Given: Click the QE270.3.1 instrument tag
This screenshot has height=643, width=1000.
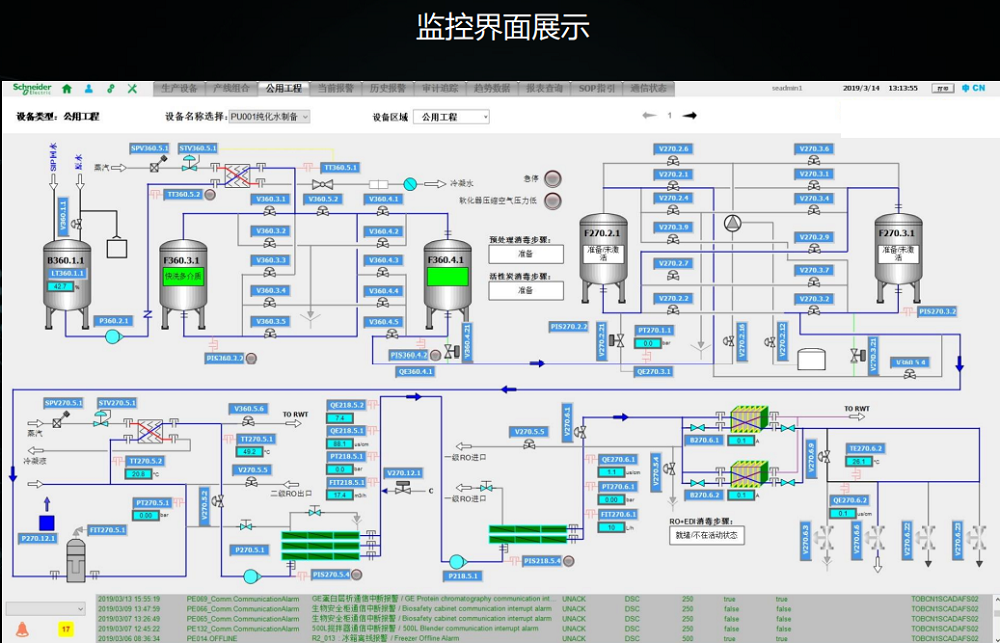Looking at the screenshot, I should 654,371.
